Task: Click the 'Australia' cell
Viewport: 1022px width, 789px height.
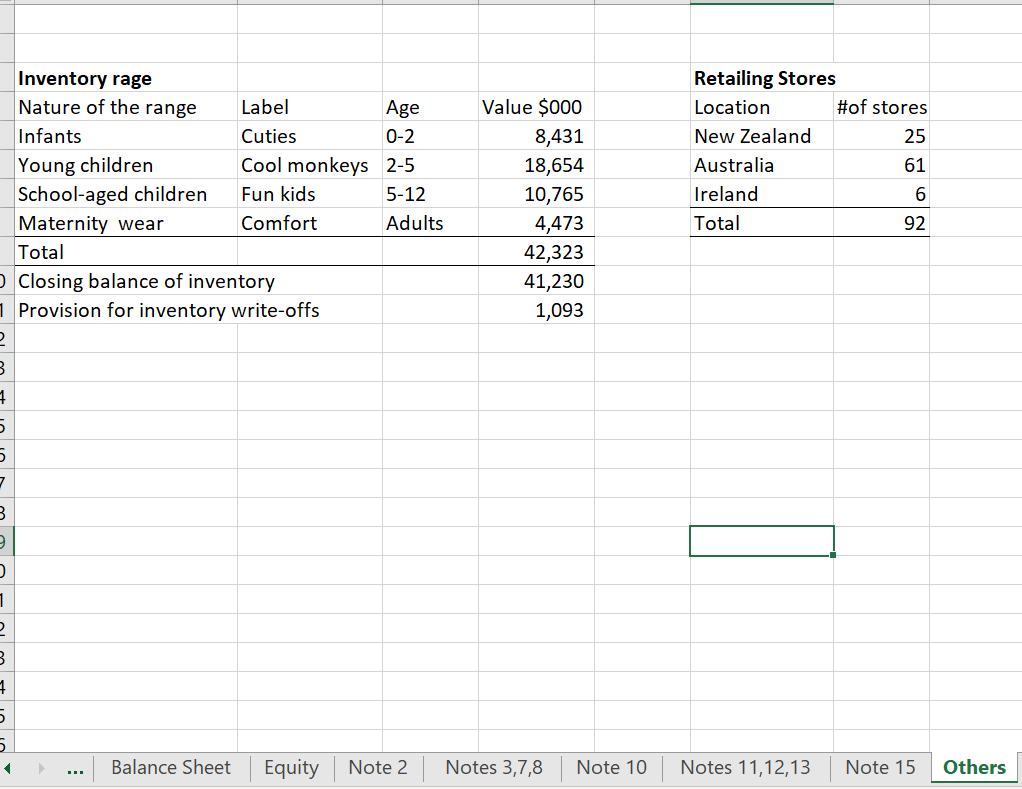Action: point(761,165)
